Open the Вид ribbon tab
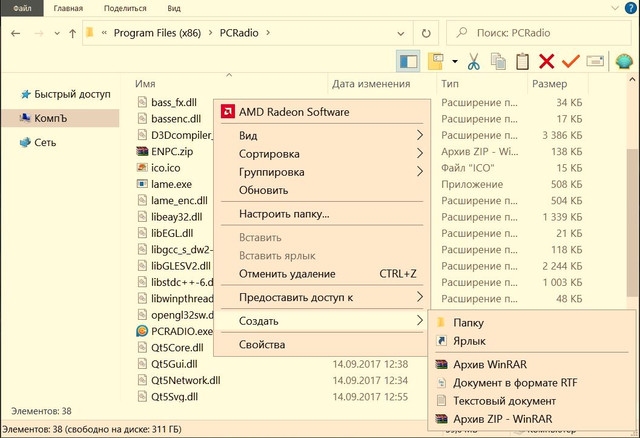The height and width of the screenshot is (438, 640). [x=174, y=9]
